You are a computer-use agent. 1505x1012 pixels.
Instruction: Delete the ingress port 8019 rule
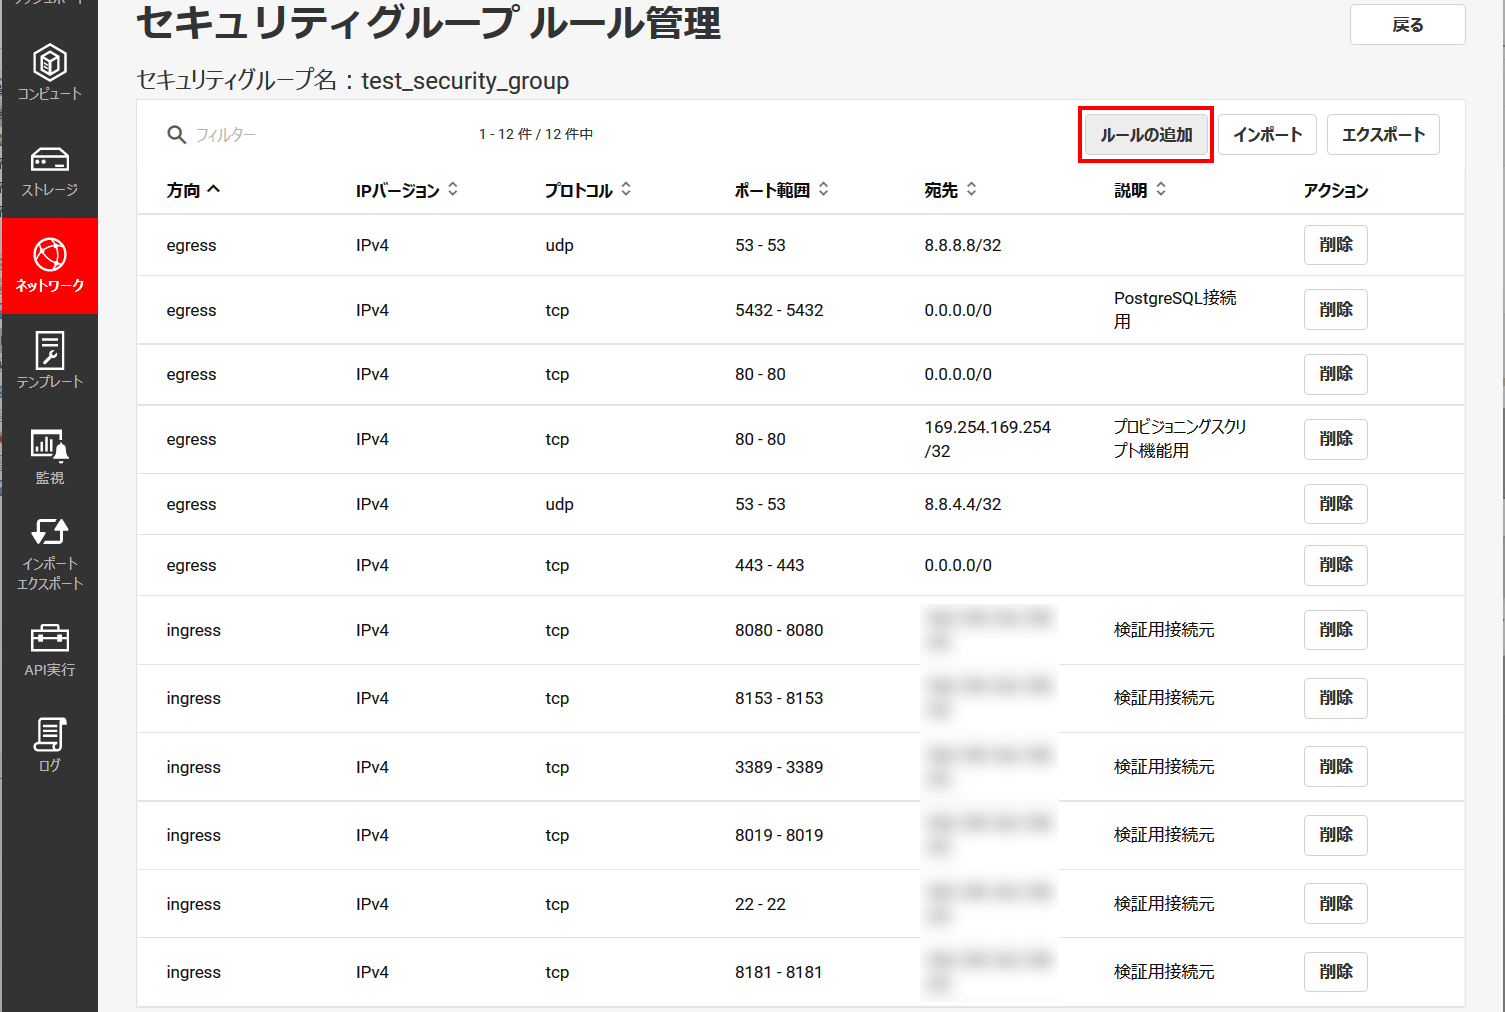(1336, 835)
